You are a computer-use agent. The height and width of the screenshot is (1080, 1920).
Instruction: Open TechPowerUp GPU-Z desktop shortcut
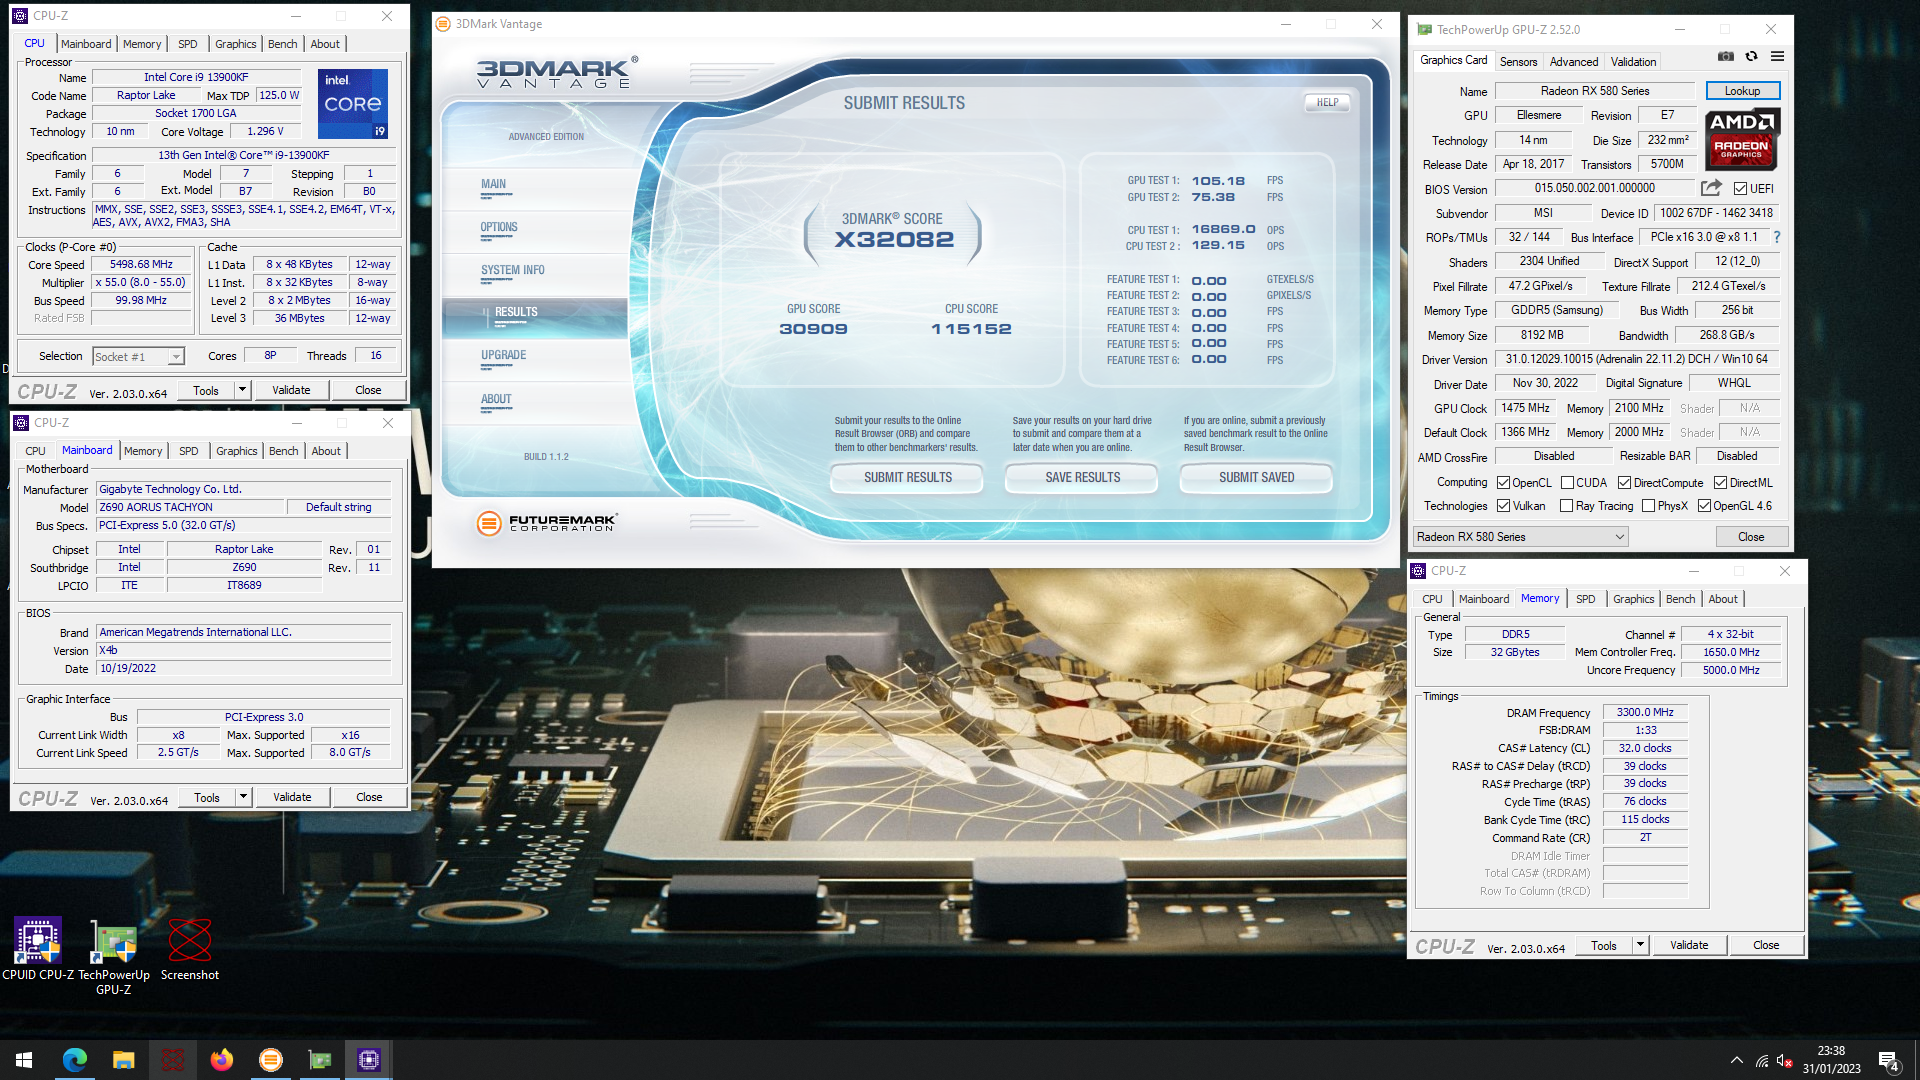[x=114, y=957]
